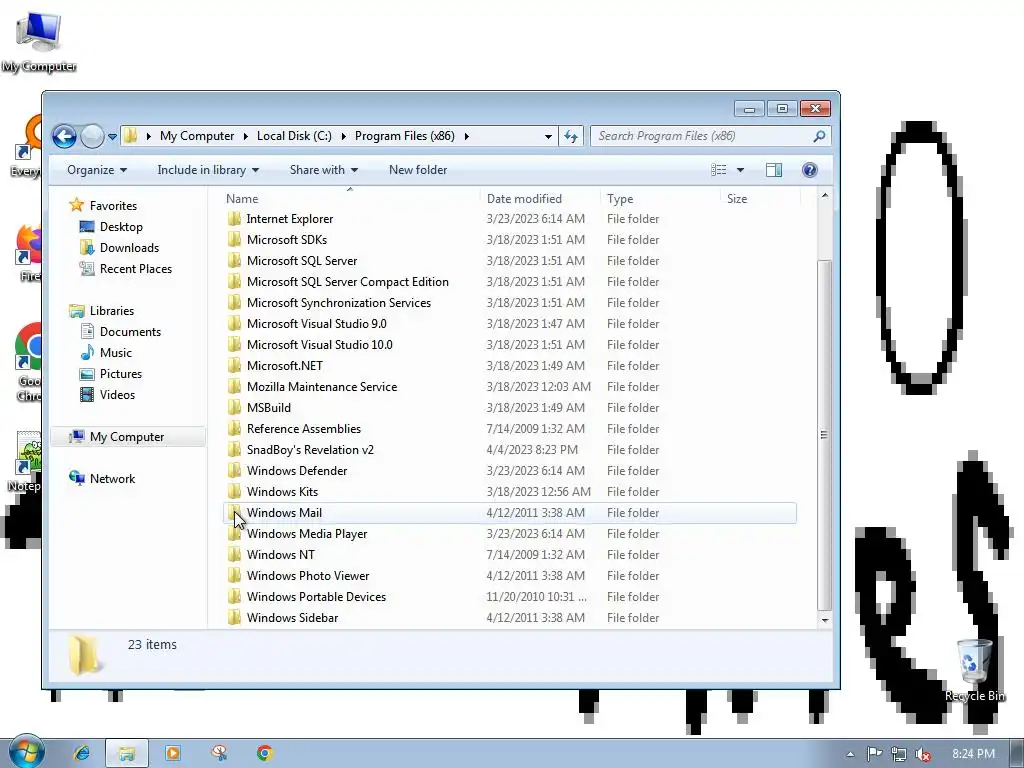Open the Music library
1024x768 pixels.
pos(106,353)
